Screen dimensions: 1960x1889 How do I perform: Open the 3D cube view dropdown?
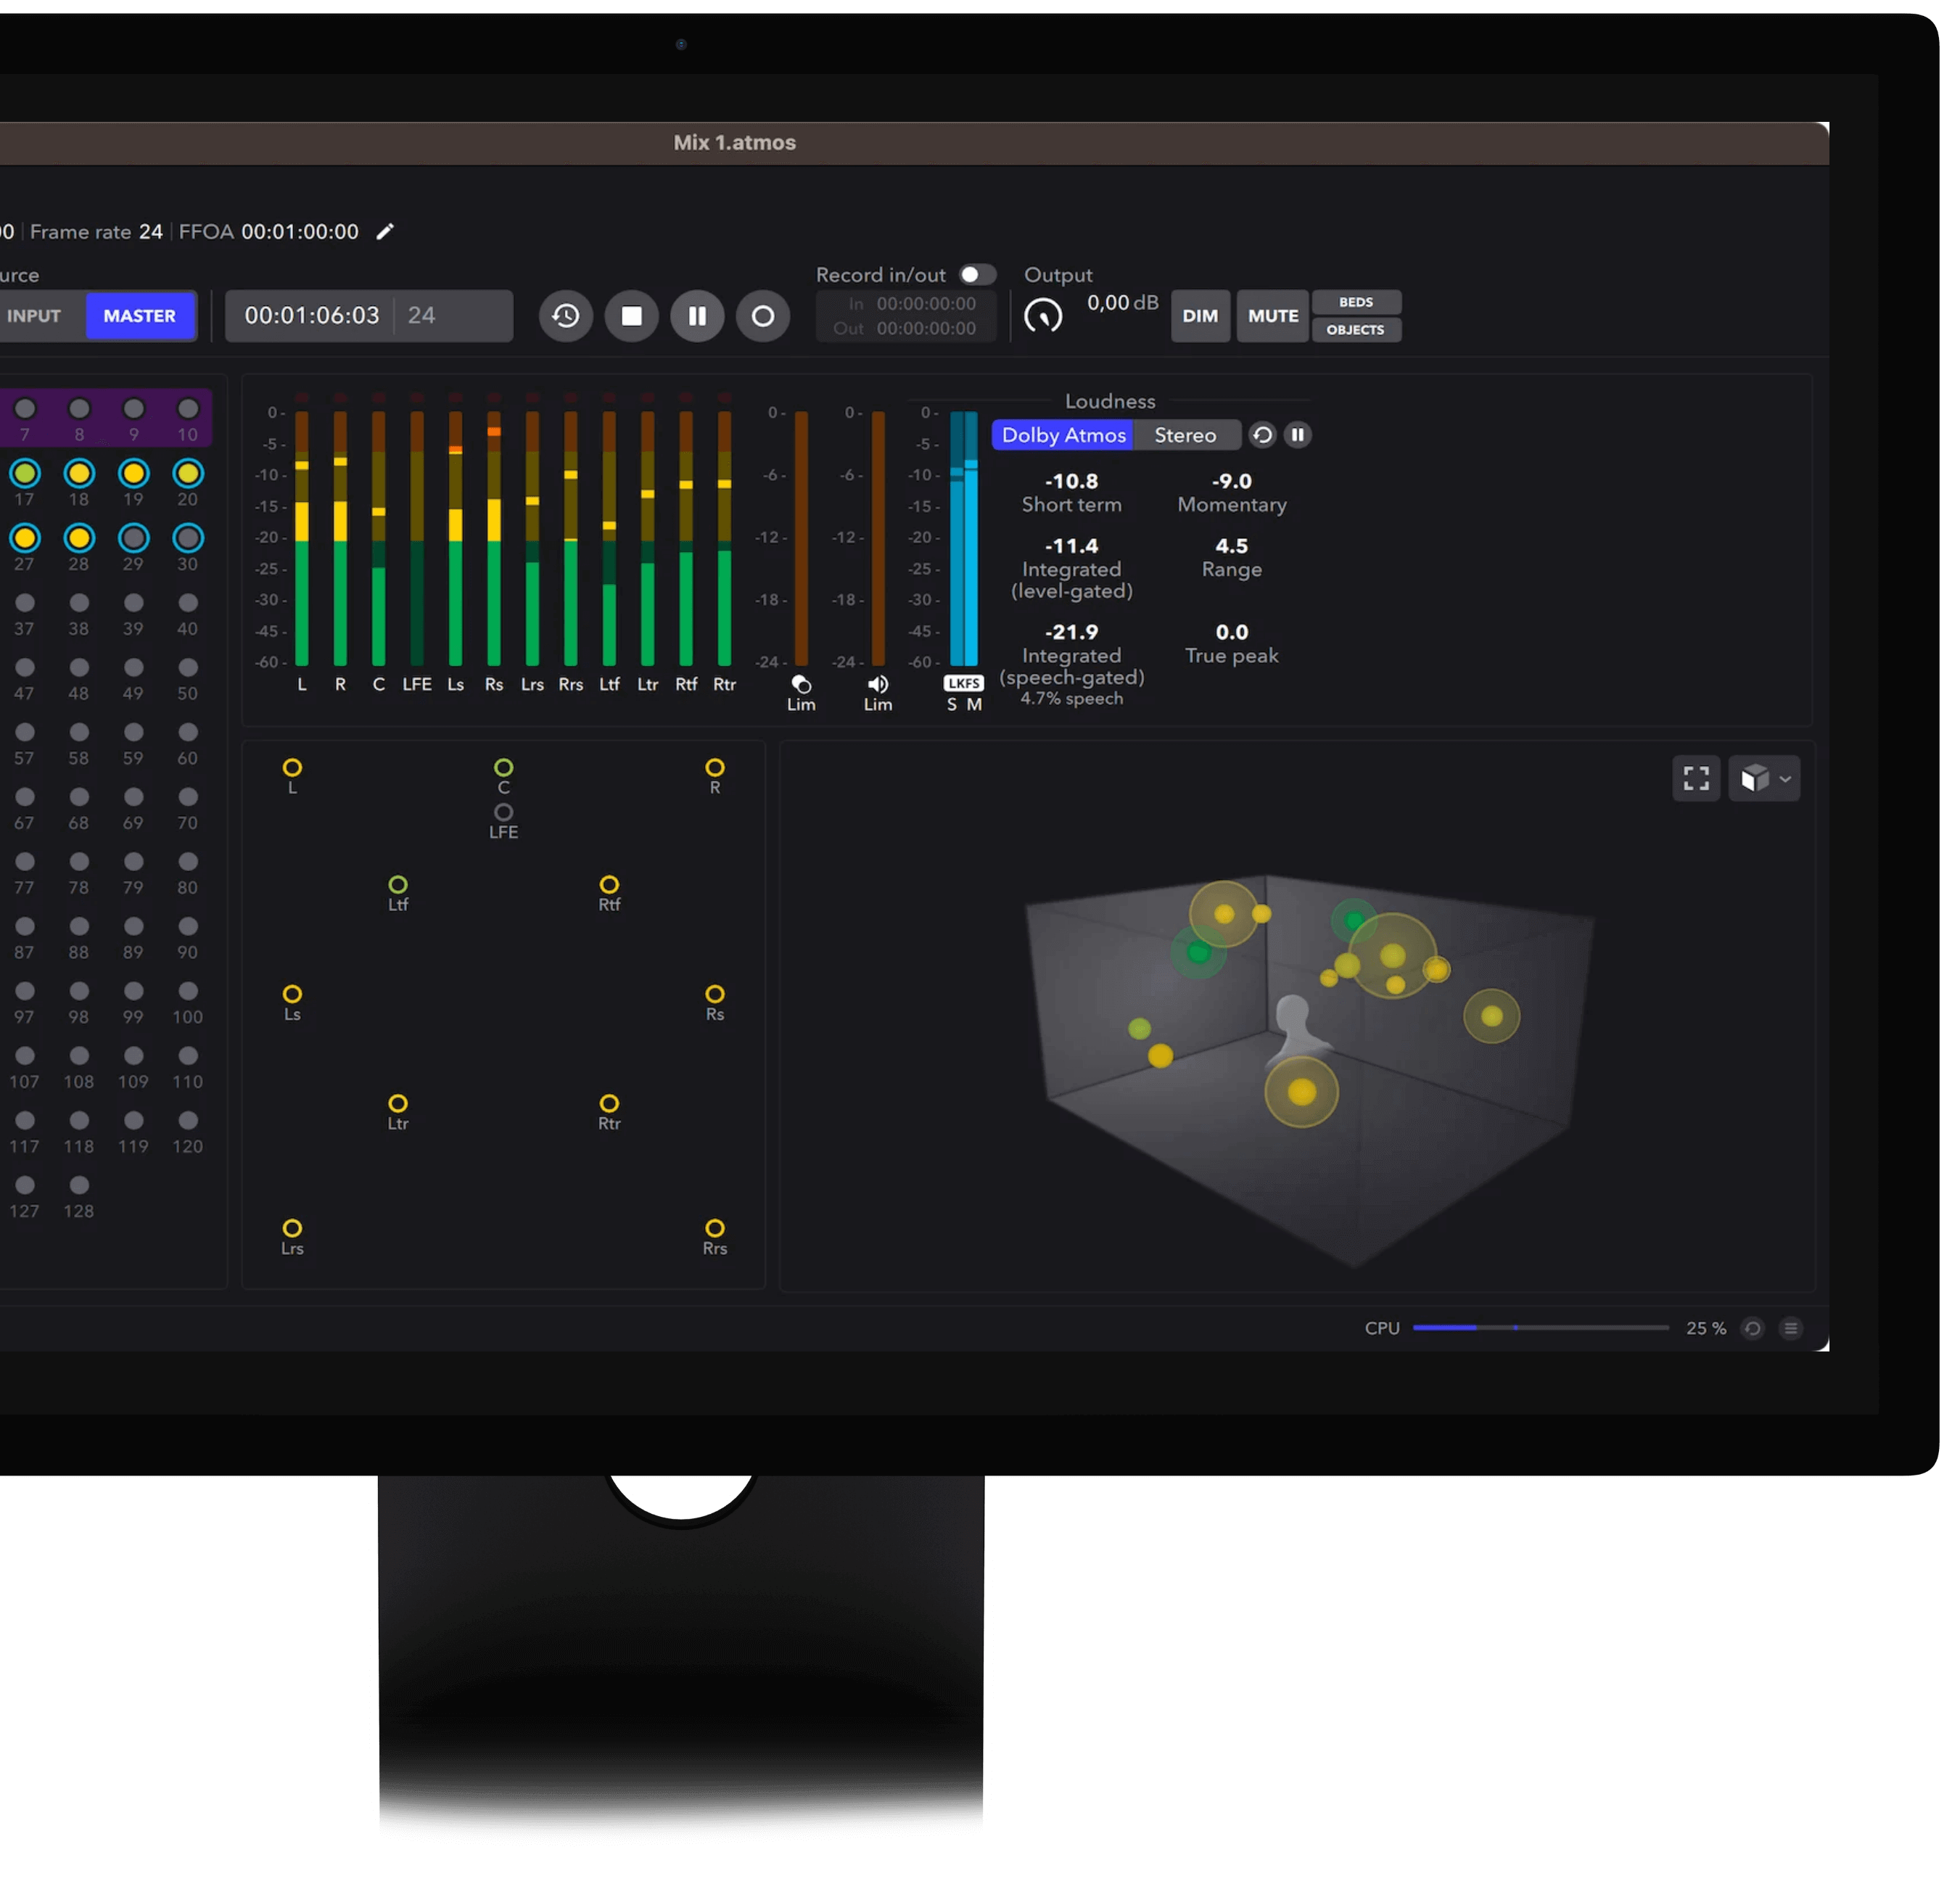pos(1765,778)
